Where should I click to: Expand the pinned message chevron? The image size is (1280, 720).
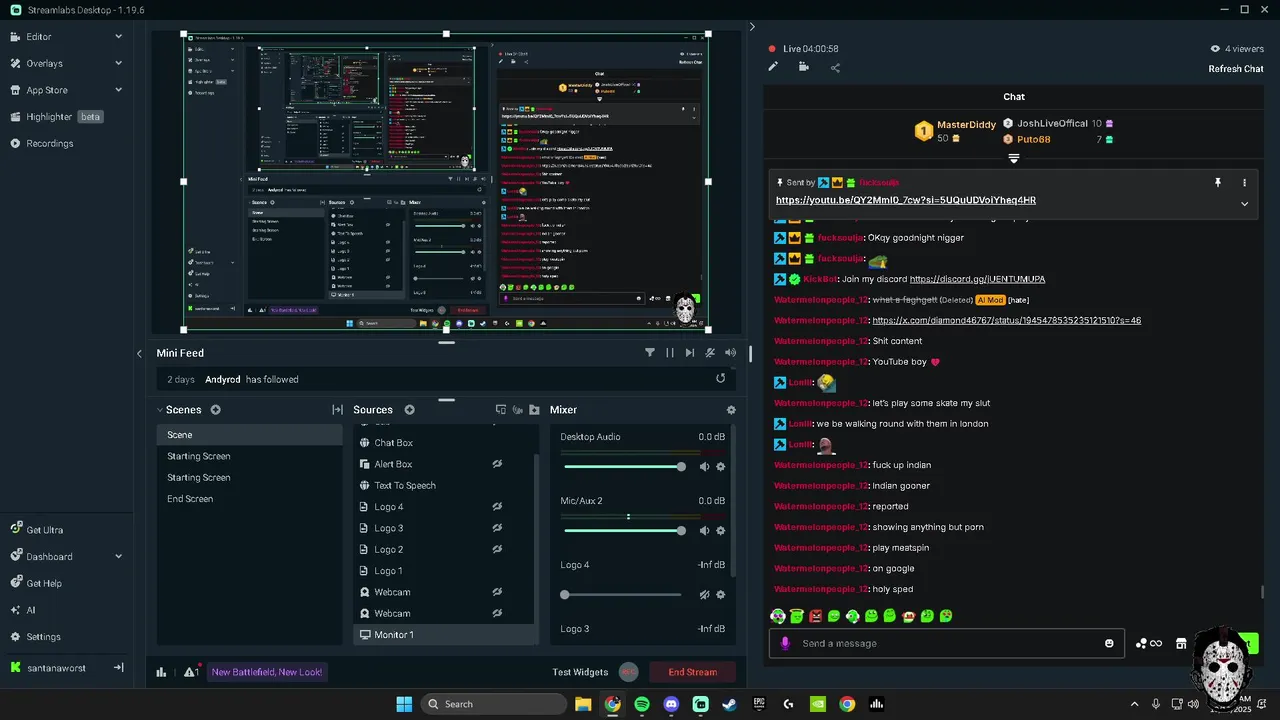(x=1244, y=203)
